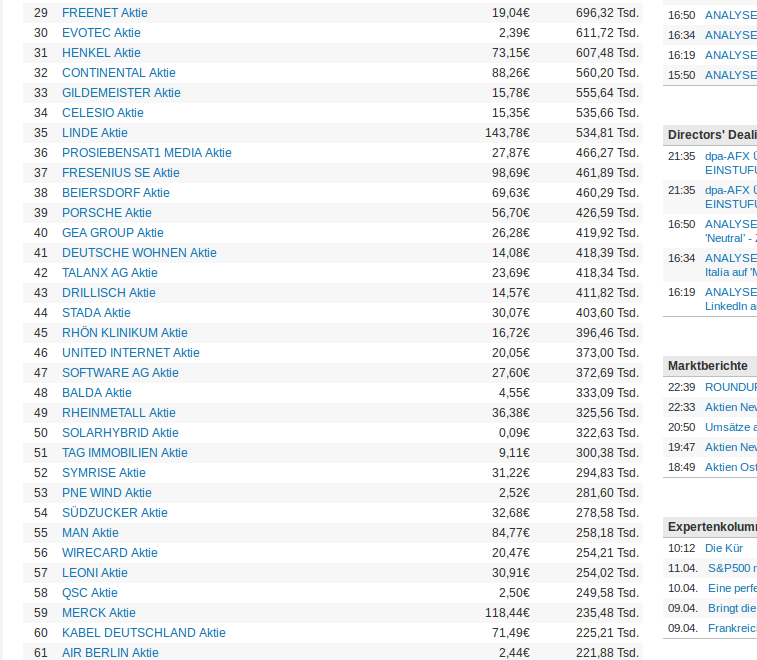Open the DRILLISCH Aktie link
The image size is (757, 660).
(109, 293)
